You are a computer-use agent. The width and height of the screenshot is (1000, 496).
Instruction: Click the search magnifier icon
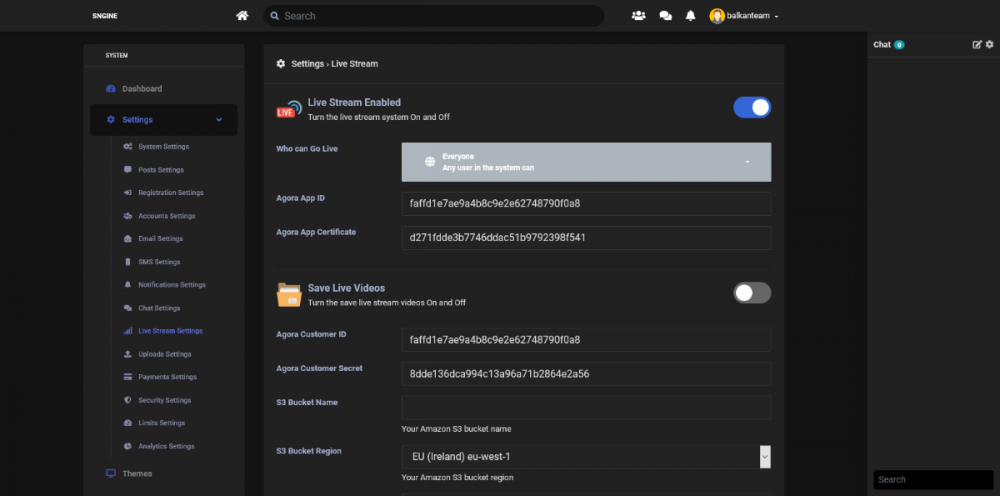tap(275, 16)
